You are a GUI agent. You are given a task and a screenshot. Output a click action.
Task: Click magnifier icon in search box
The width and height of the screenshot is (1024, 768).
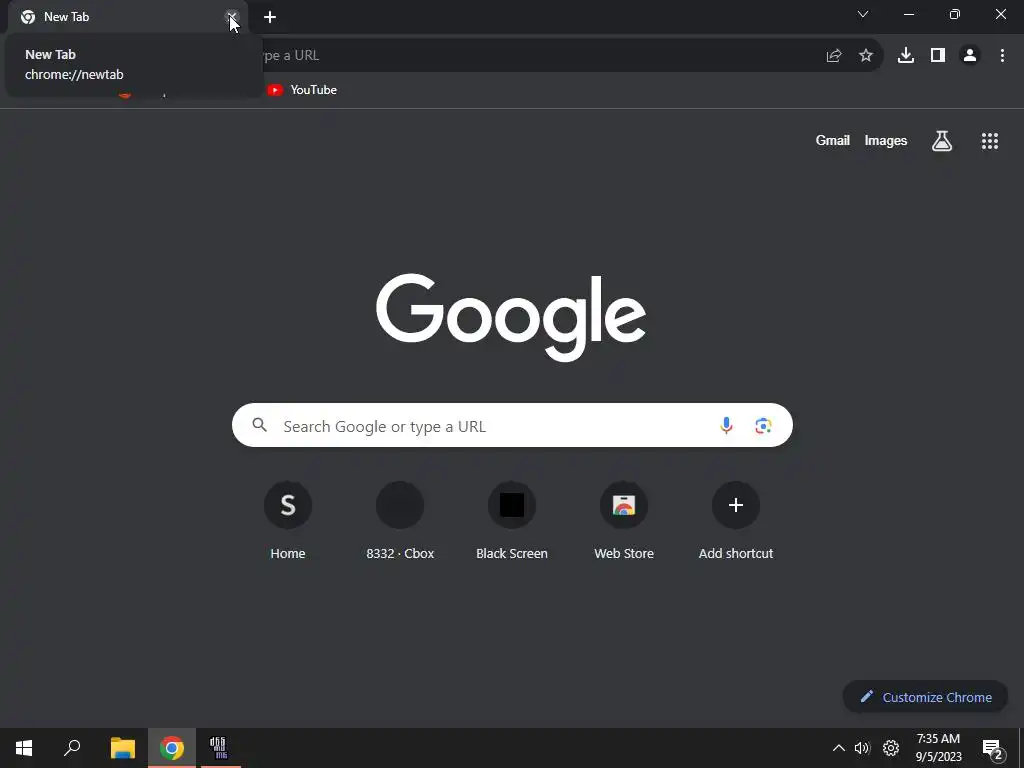click(x=260, y=425)
